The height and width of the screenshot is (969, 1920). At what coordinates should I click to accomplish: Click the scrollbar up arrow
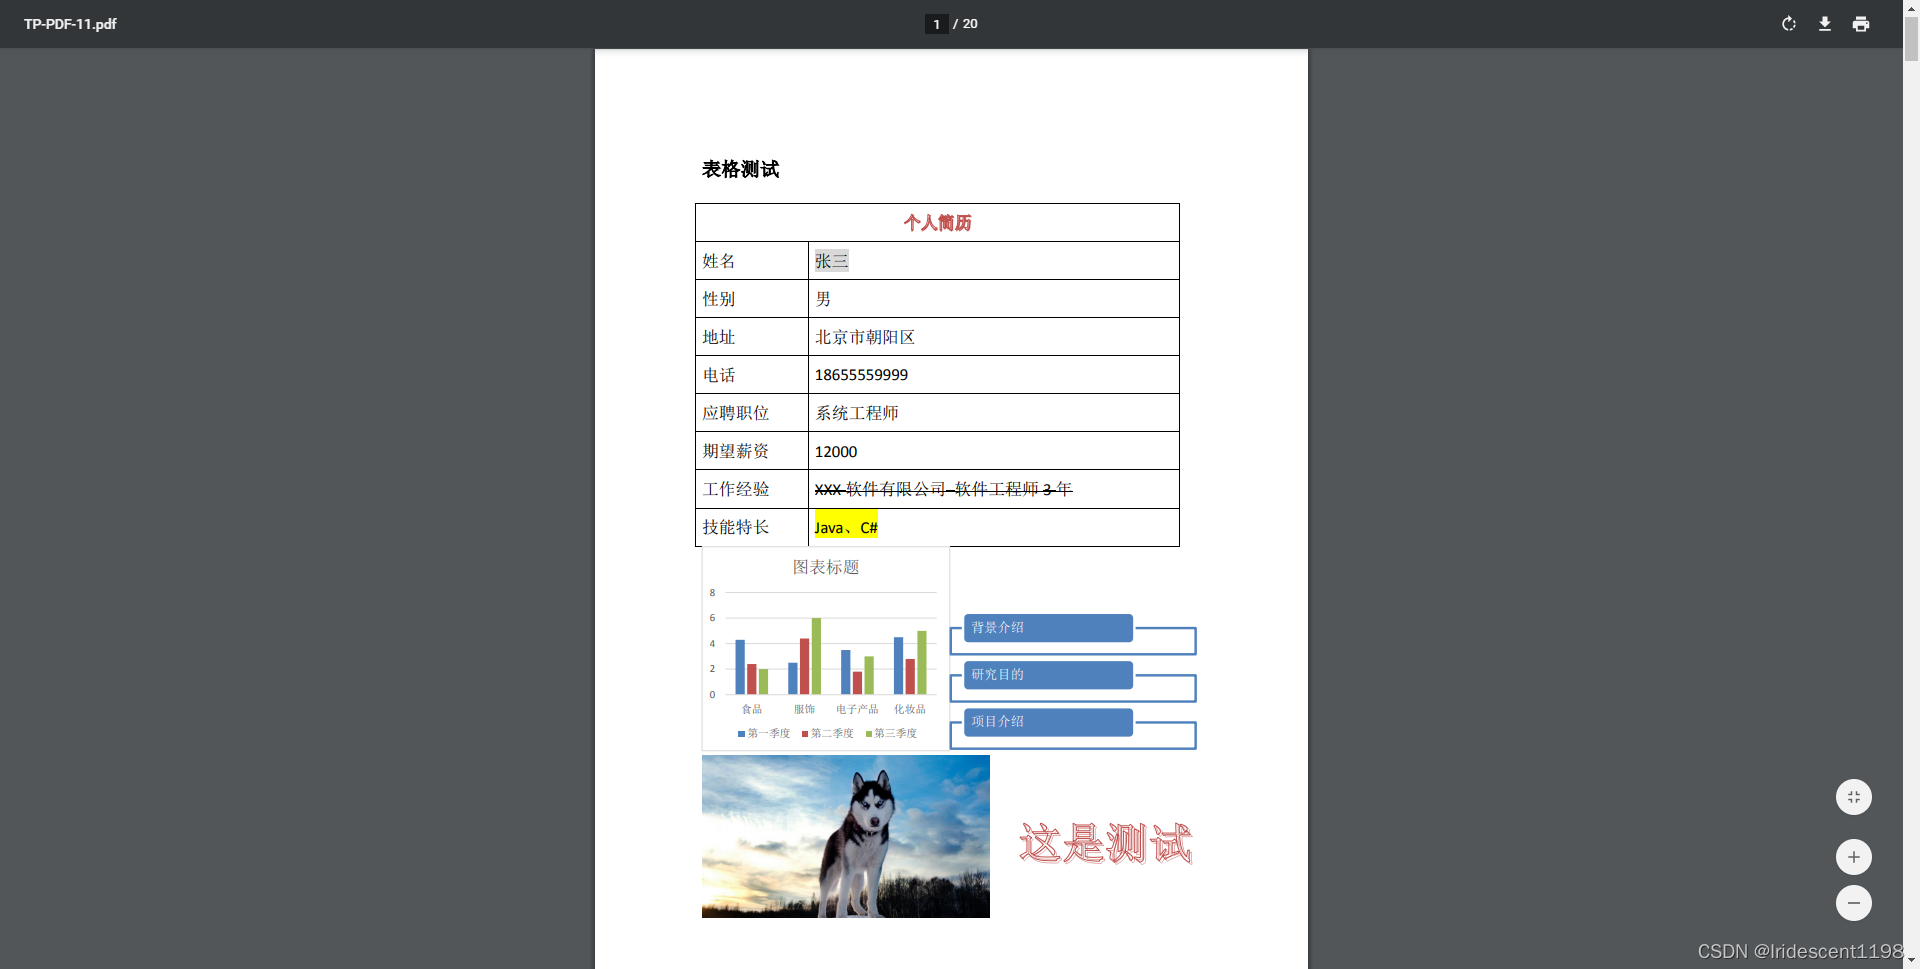click(1911, 8)
